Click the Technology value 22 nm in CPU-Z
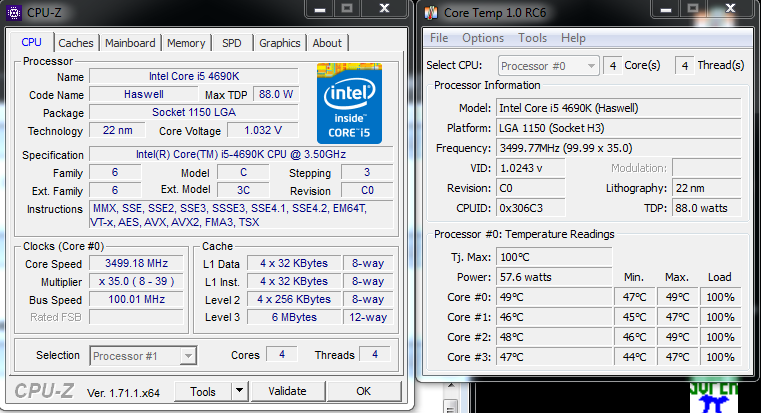Viewport: 761px width, 413px height. [117, 130]
